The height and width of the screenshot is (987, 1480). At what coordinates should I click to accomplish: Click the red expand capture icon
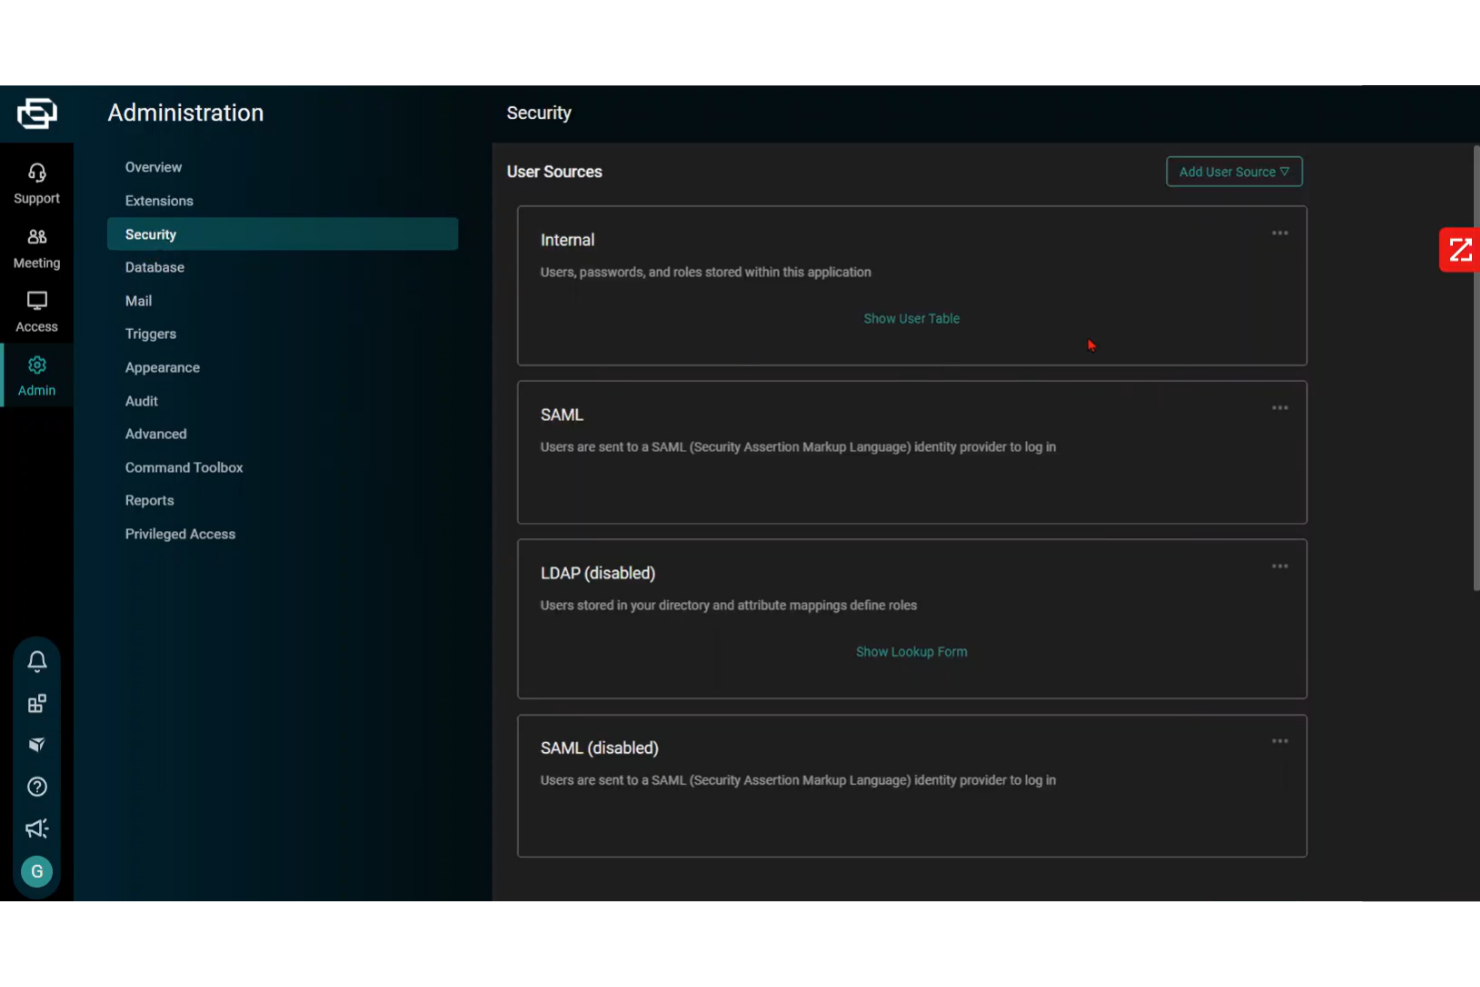pos(1459,249)
